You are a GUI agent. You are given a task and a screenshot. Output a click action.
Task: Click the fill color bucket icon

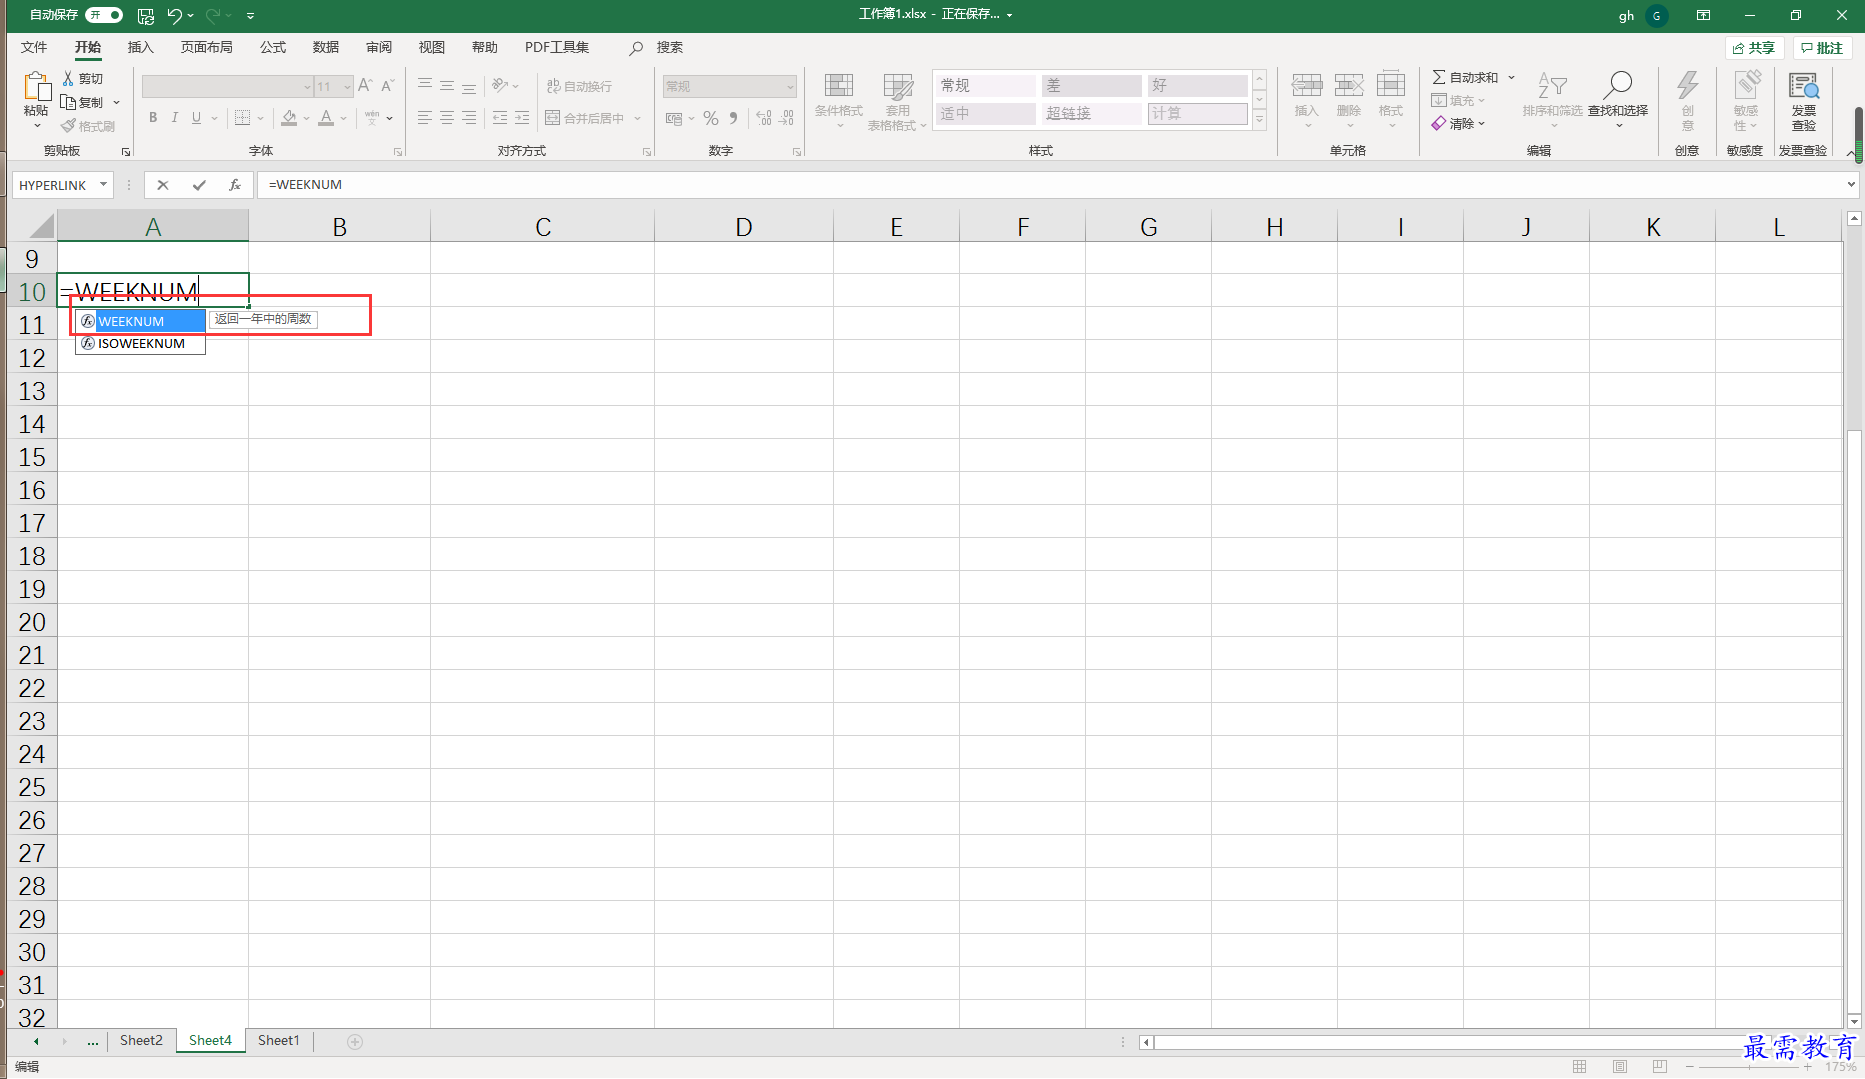click(289, 118)
